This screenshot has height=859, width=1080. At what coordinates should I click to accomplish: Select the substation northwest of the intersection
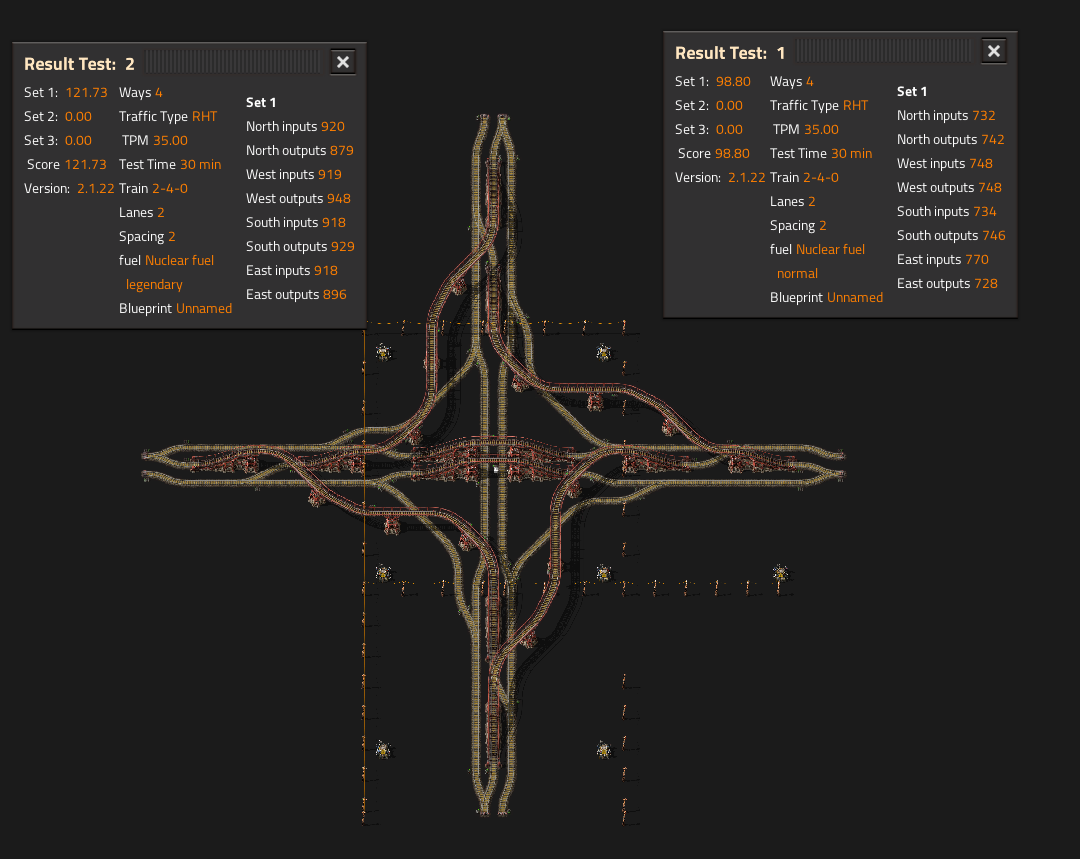click(383, 352)
